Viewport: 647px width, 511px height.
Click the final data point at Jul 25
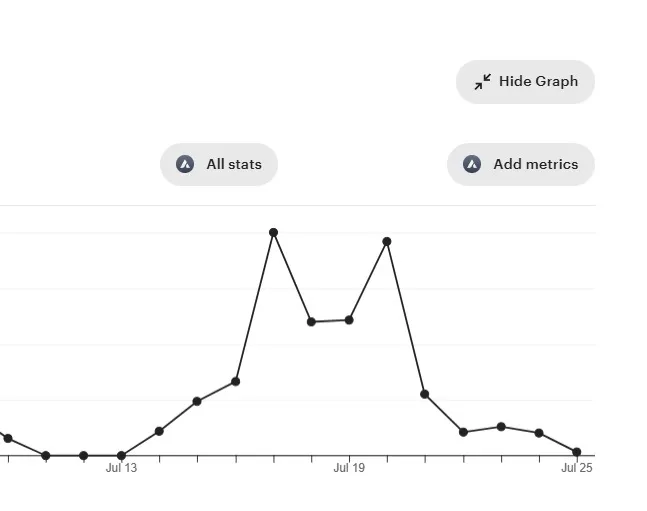coord(577,452)
